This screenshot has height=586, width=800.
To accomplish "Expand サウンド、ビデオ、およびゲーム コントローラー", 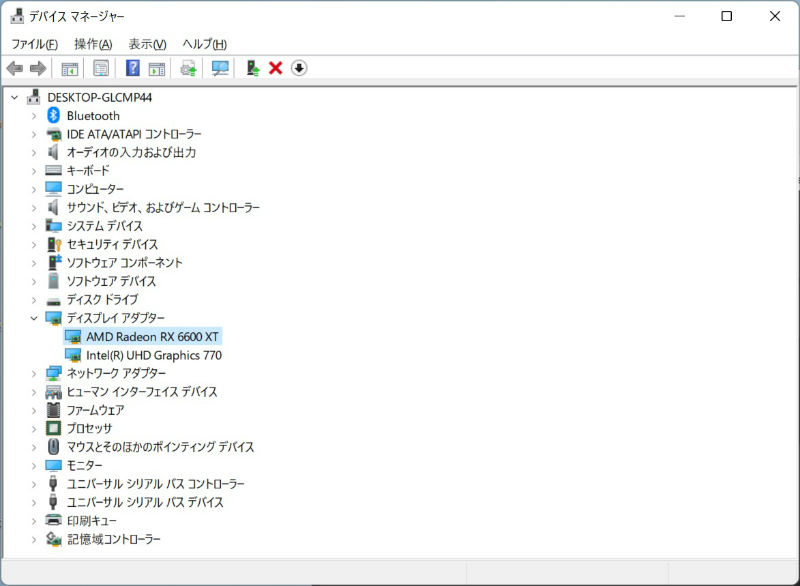I will (x=34, y=208).
